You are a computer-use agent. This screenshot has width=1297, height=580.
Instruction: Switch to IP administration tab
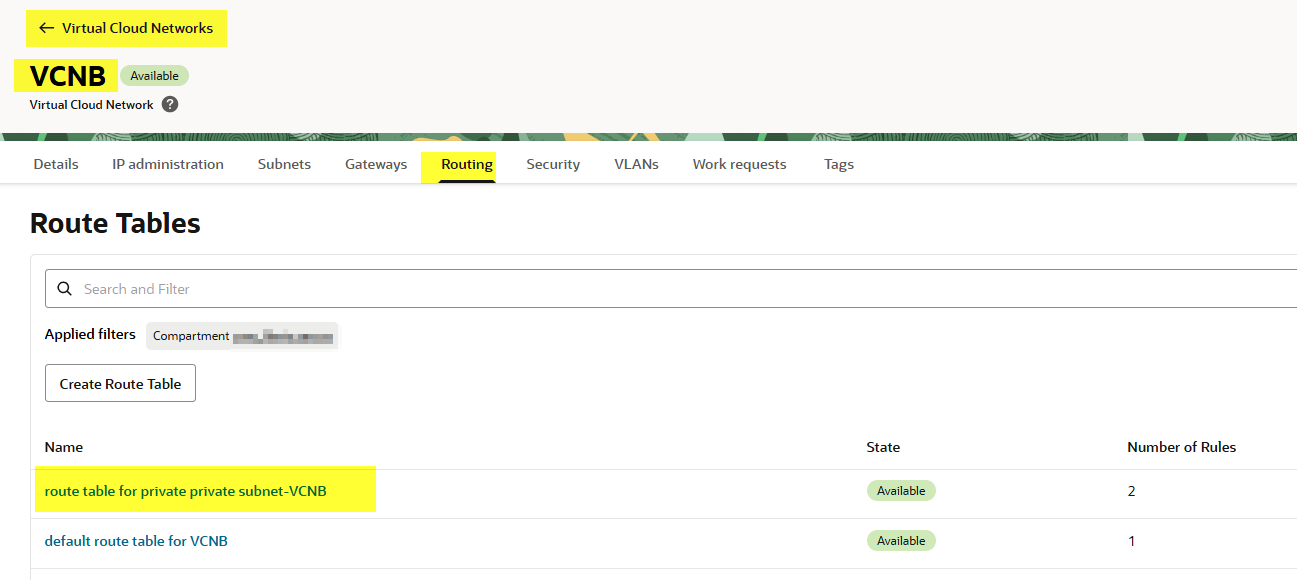coord(168,164)
